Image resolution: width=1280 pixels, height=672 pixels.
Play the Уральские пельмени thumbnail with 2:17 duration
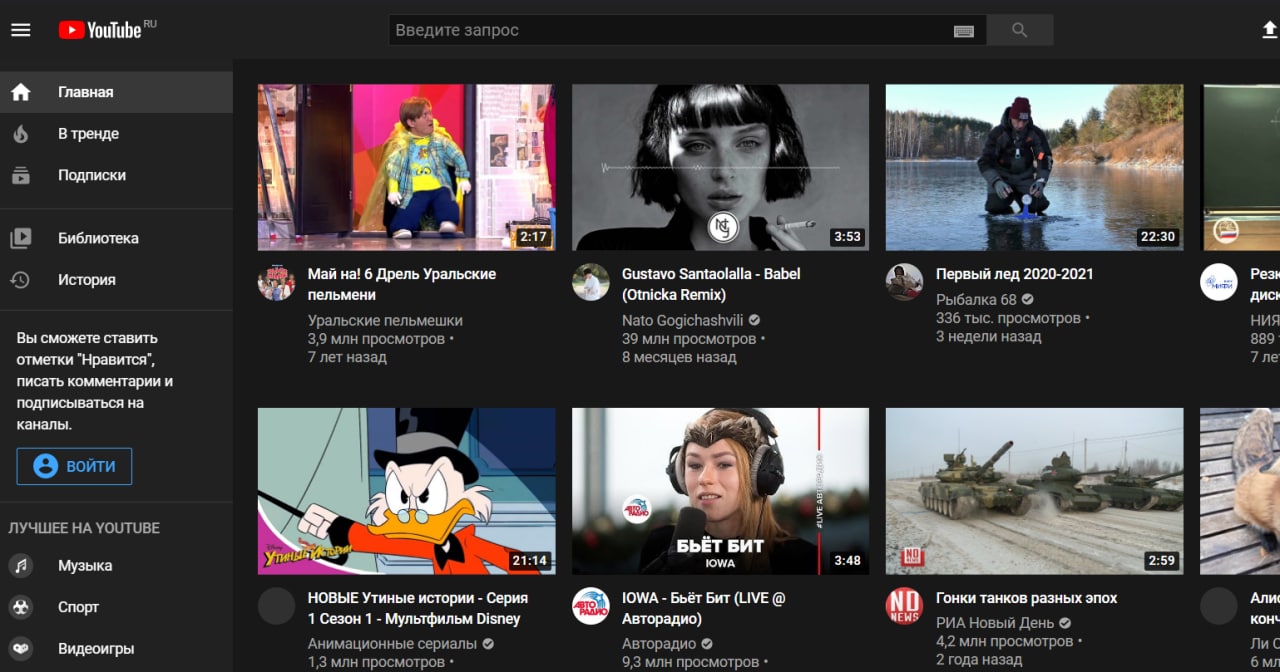(407, 167)
